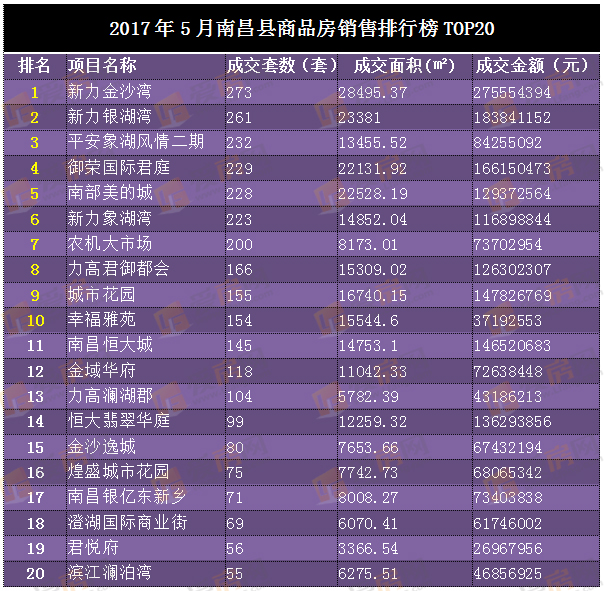Click the units value 166
This screenshot has height=591, width=604.
tap(239, 270)
